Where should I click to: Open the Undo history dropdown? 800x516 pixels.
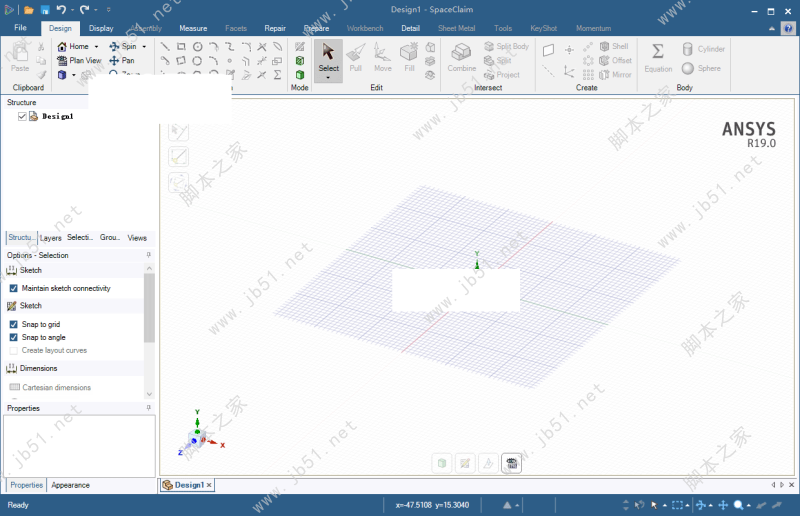(x=72, y=10)
